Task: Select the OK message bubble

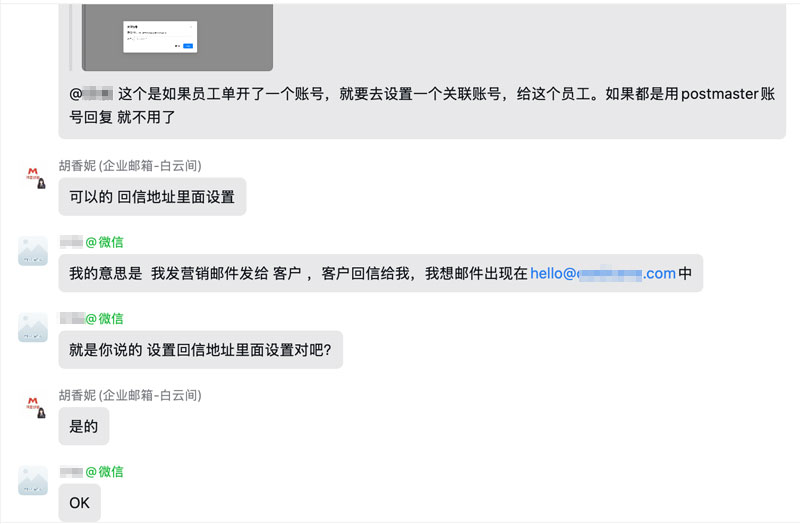Action: tap(80, 503)
